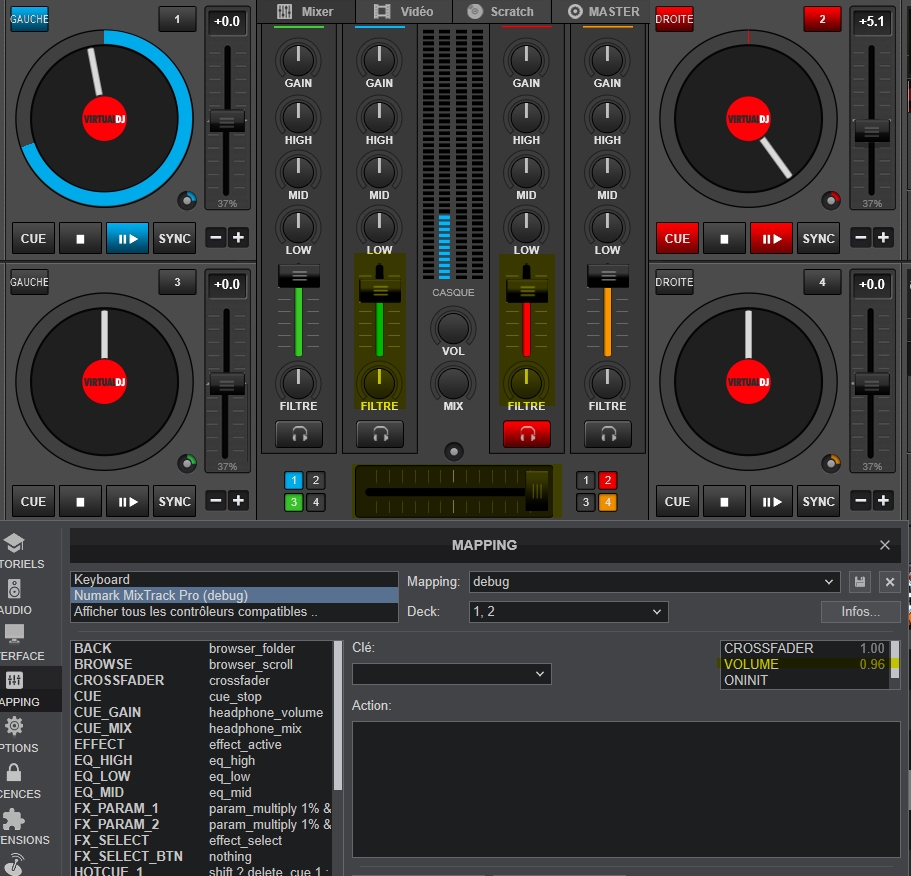Viewport: 911px width, 876px height.
Task: Click the pitch plus button on deck 1
Action: tap(238, 238)
